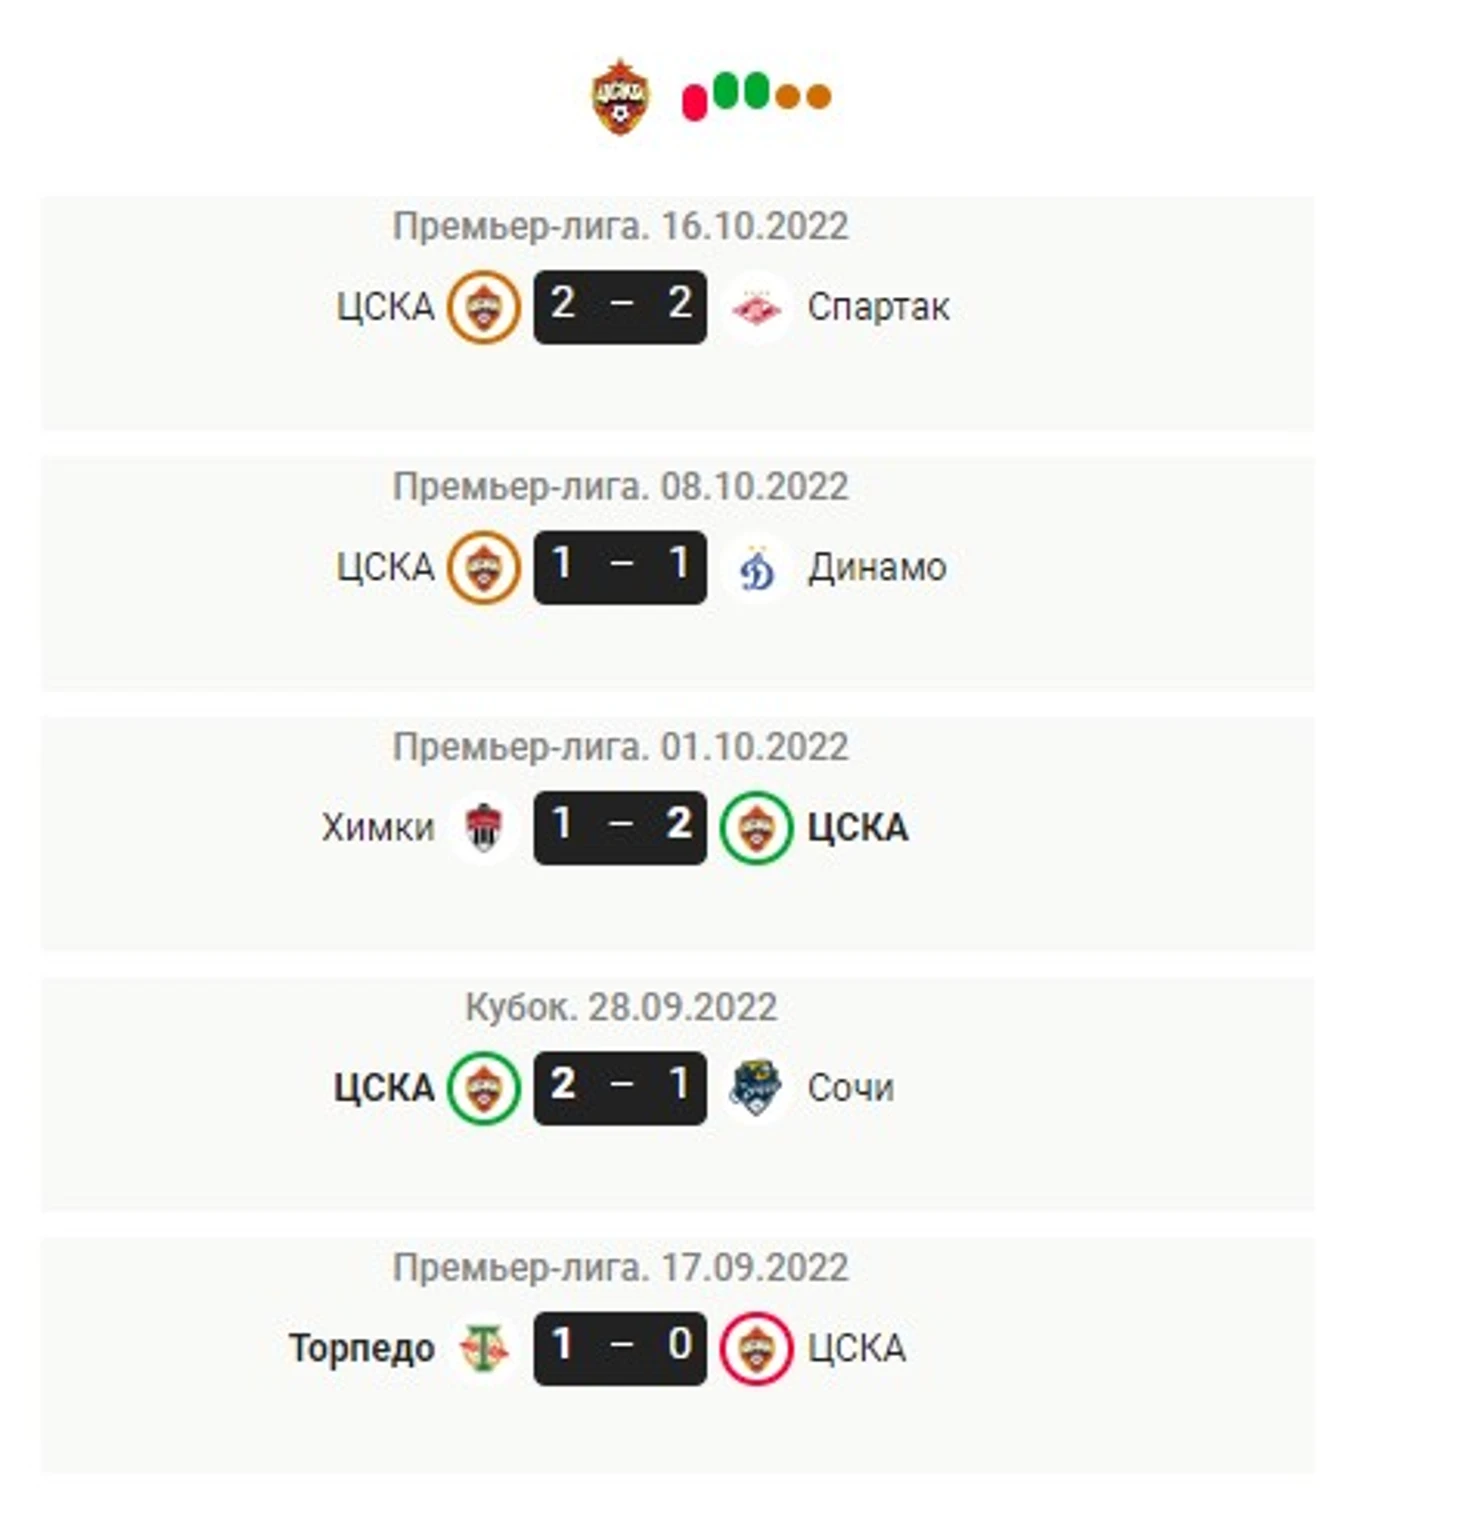Click the Sochi team logo
The image size is (1460, 1534).
[756, 1088]
